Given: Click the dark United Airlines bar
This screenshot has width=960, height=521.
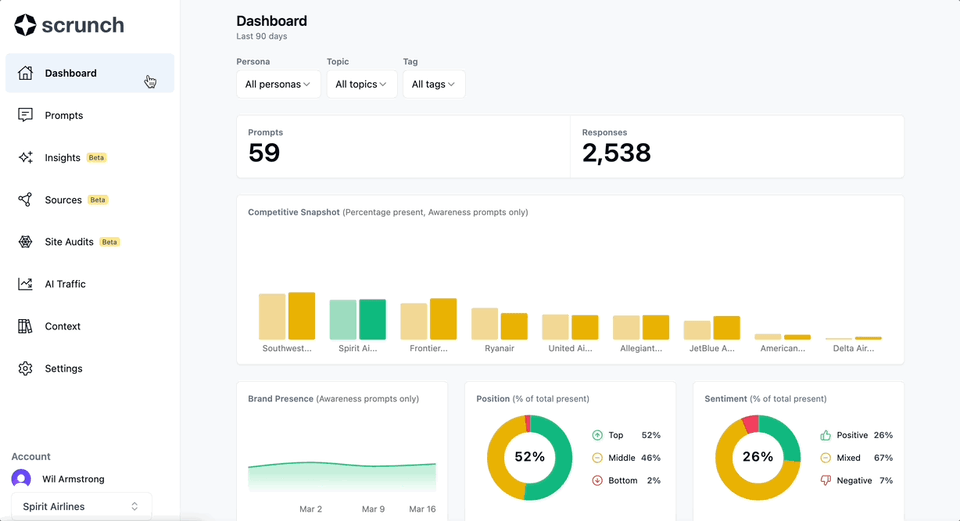Looking at the screenshot, I should click(x=585, y=327).
